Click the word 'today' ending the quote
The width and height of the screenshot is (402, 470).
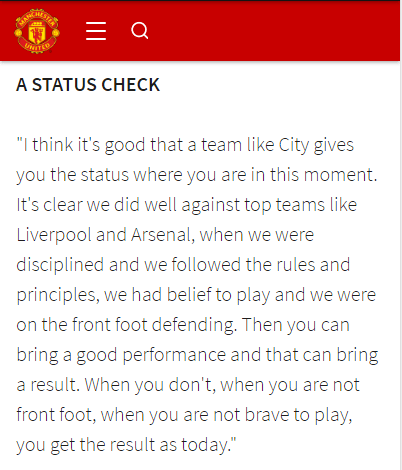tap(204, 445)
